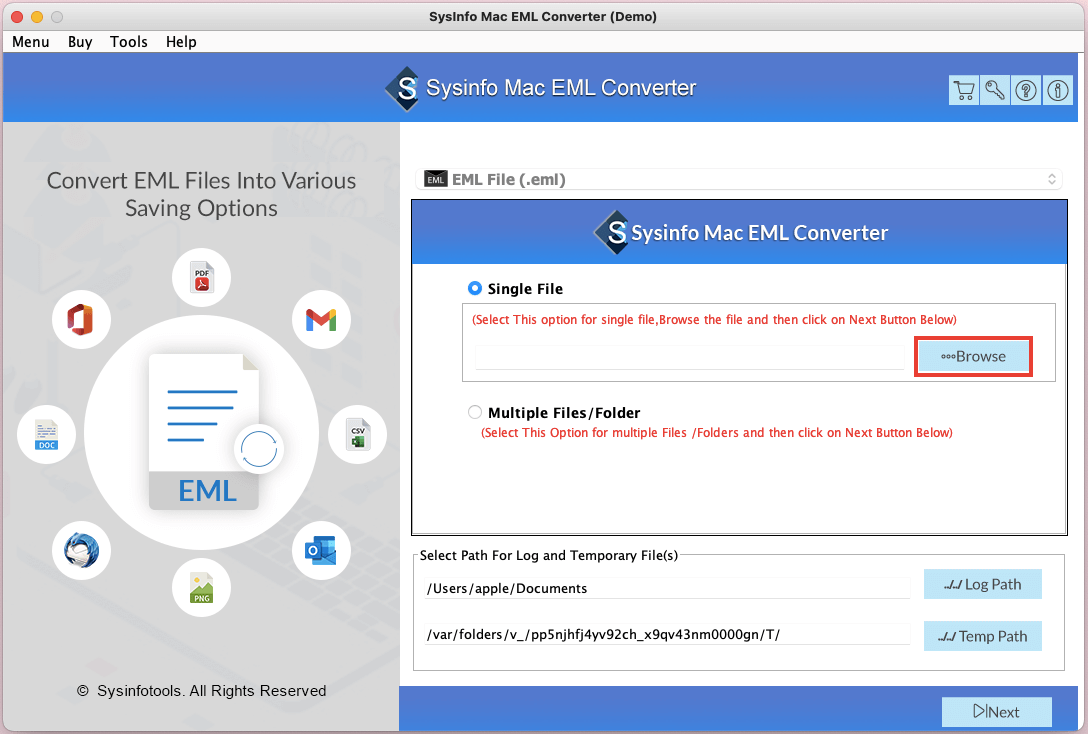Click the shopping cart buy icon
The width and height of the screenshot is (1088, 734).
(964, 90)
